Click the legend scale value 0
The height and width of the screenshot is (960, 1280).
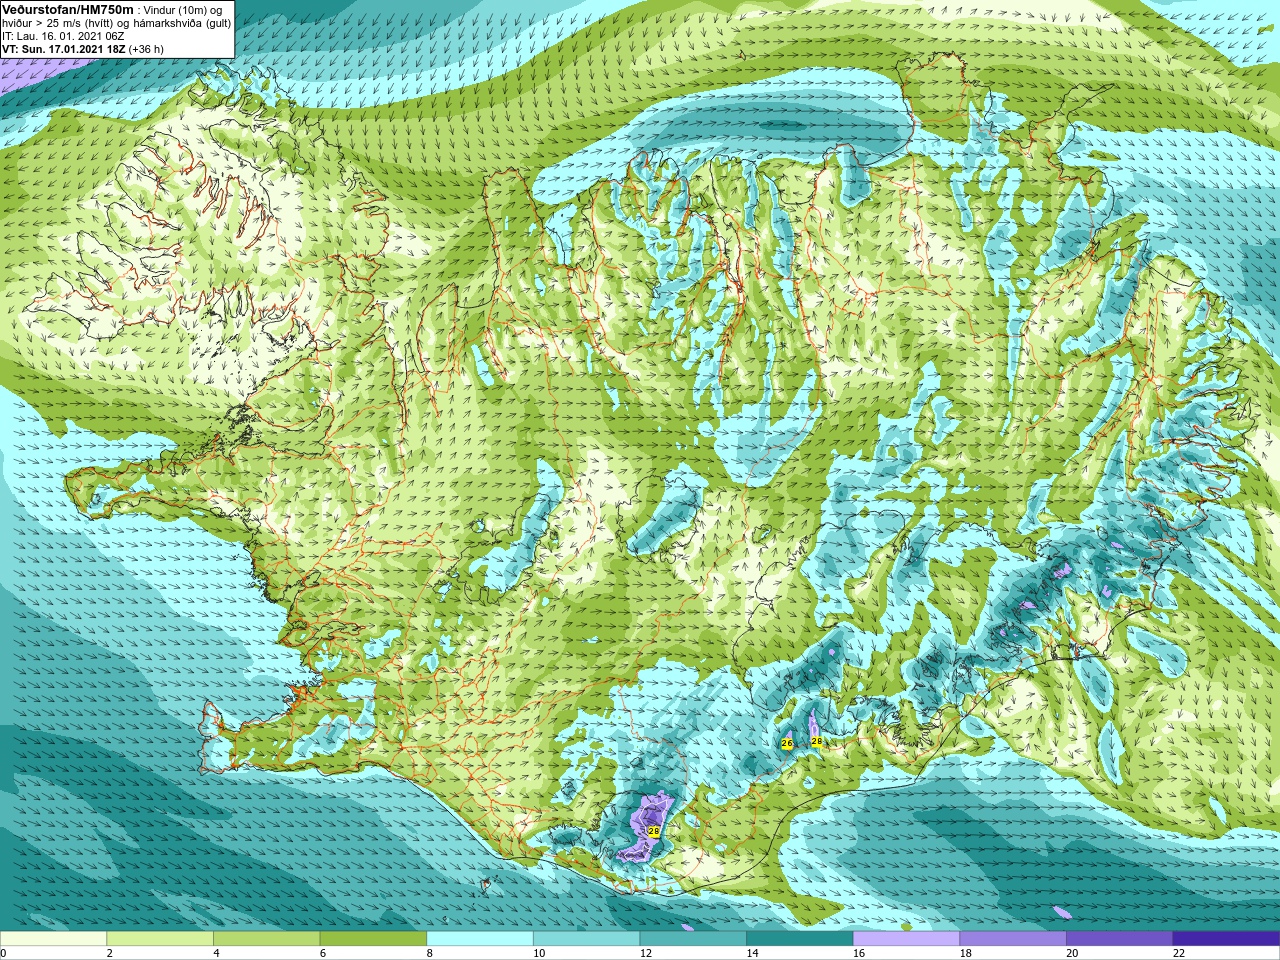coord(4,953)
